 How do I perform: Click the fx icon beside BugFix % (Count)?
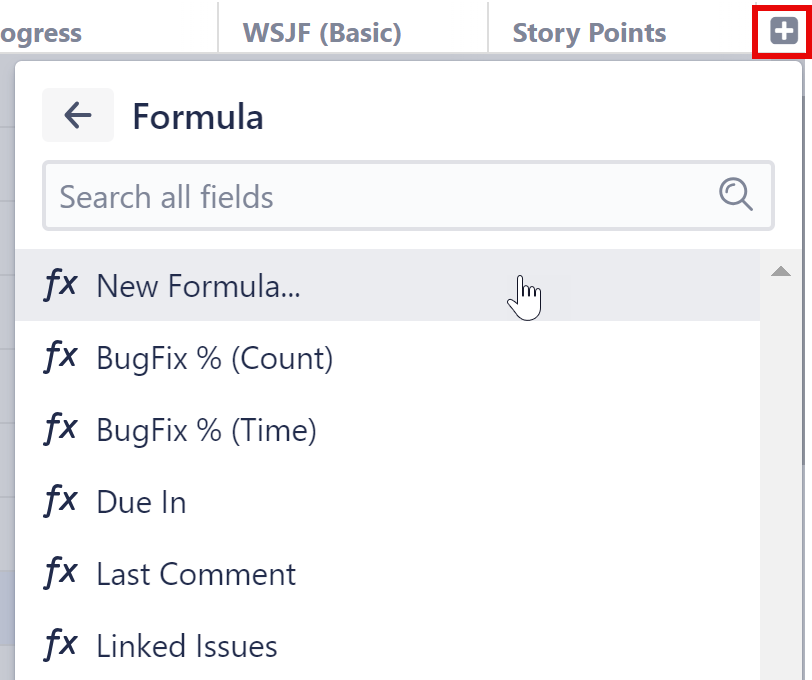click(61, 357)
